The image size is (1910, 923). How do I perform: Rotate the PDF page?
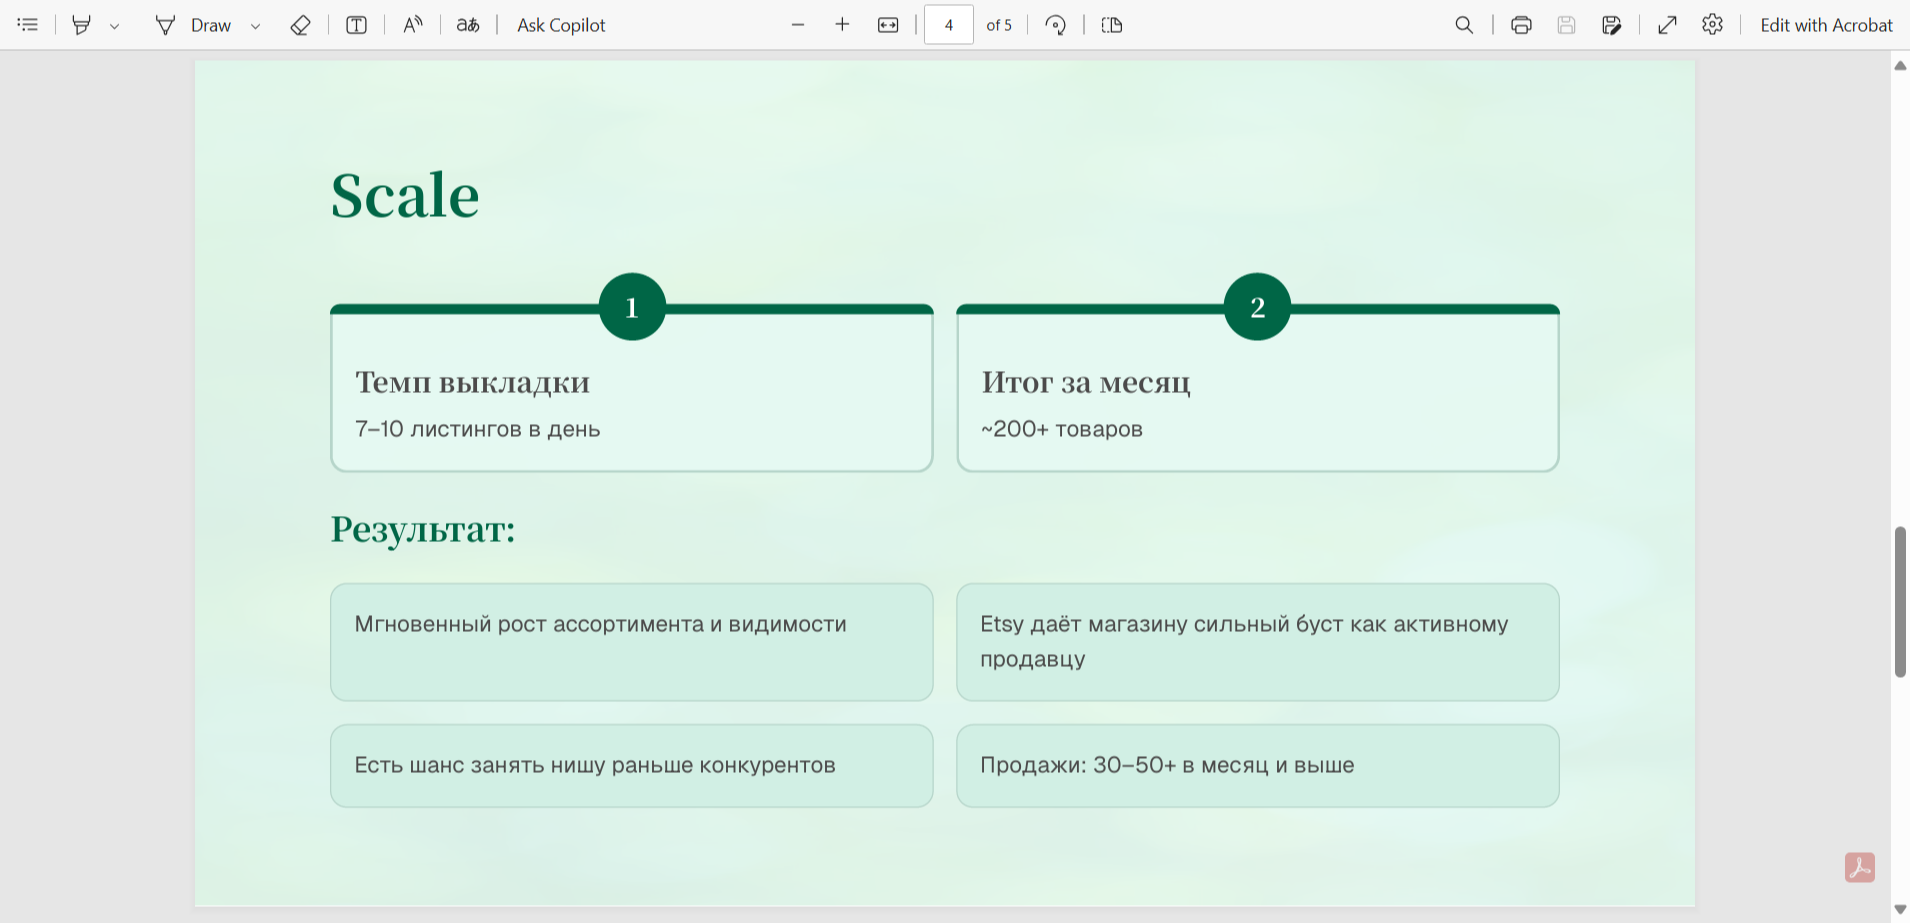click(1056, 25)
